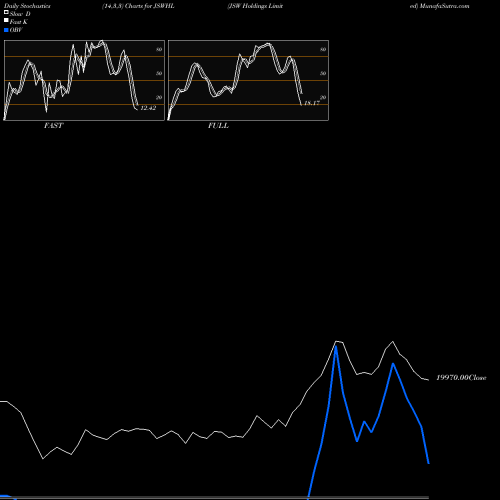Click the 12.42 value in FAST chart

148,108
